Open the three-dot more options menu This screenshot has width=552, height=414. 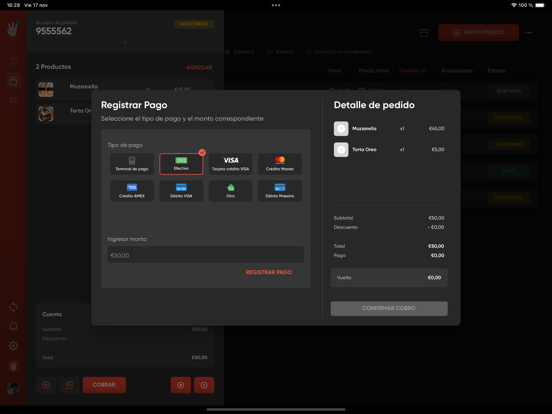(x=528, y=32)
